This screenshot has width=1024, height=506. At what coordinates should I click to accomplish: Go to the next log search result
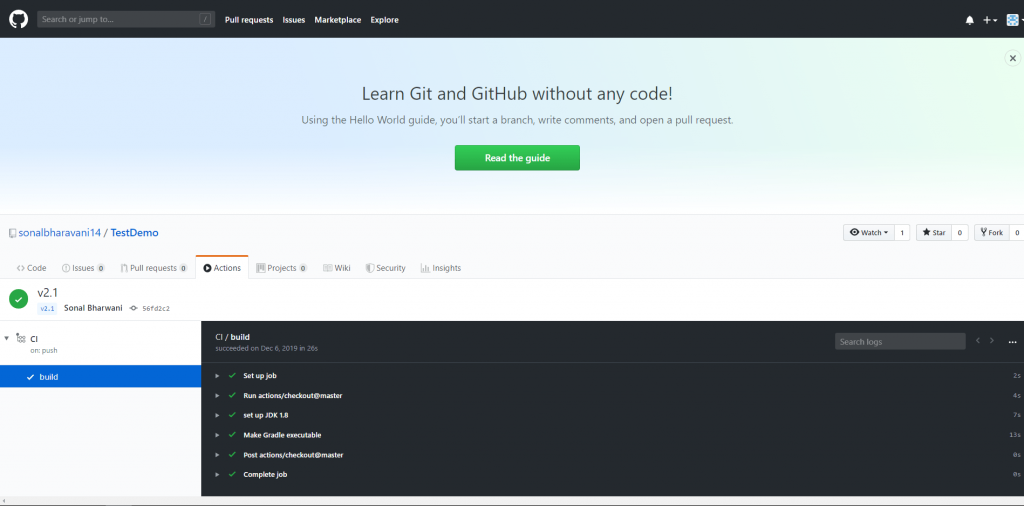point(992,341)
